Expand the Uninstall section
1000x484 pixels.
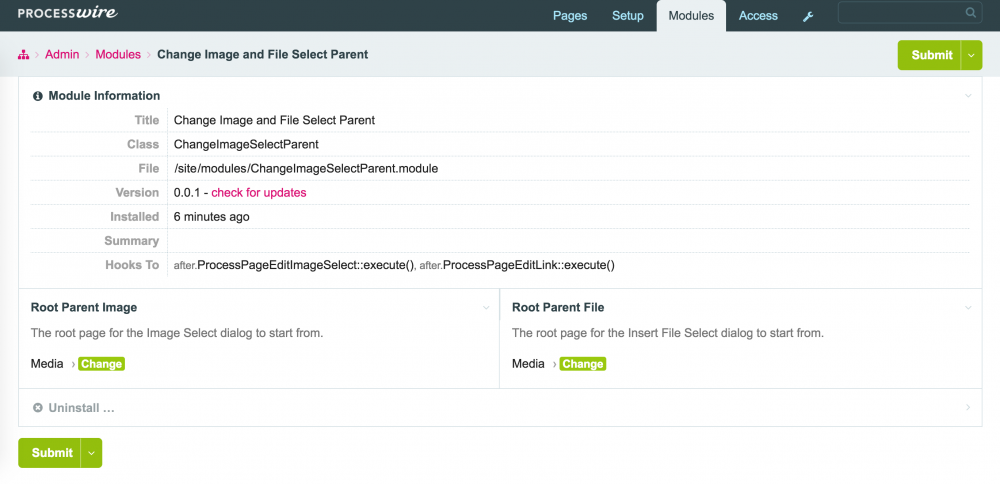click(968, 408)
